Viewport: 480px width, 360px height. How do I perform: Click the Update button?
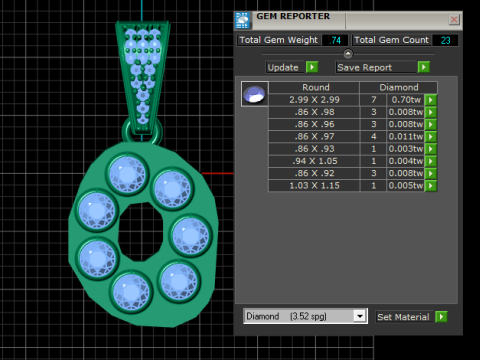[x=285, y=67]
